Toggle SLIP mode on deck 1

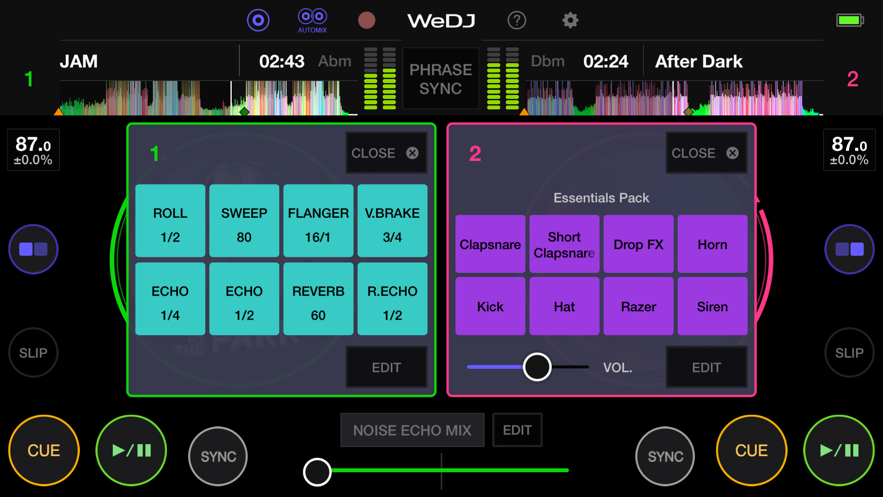(x=34, y=353)
